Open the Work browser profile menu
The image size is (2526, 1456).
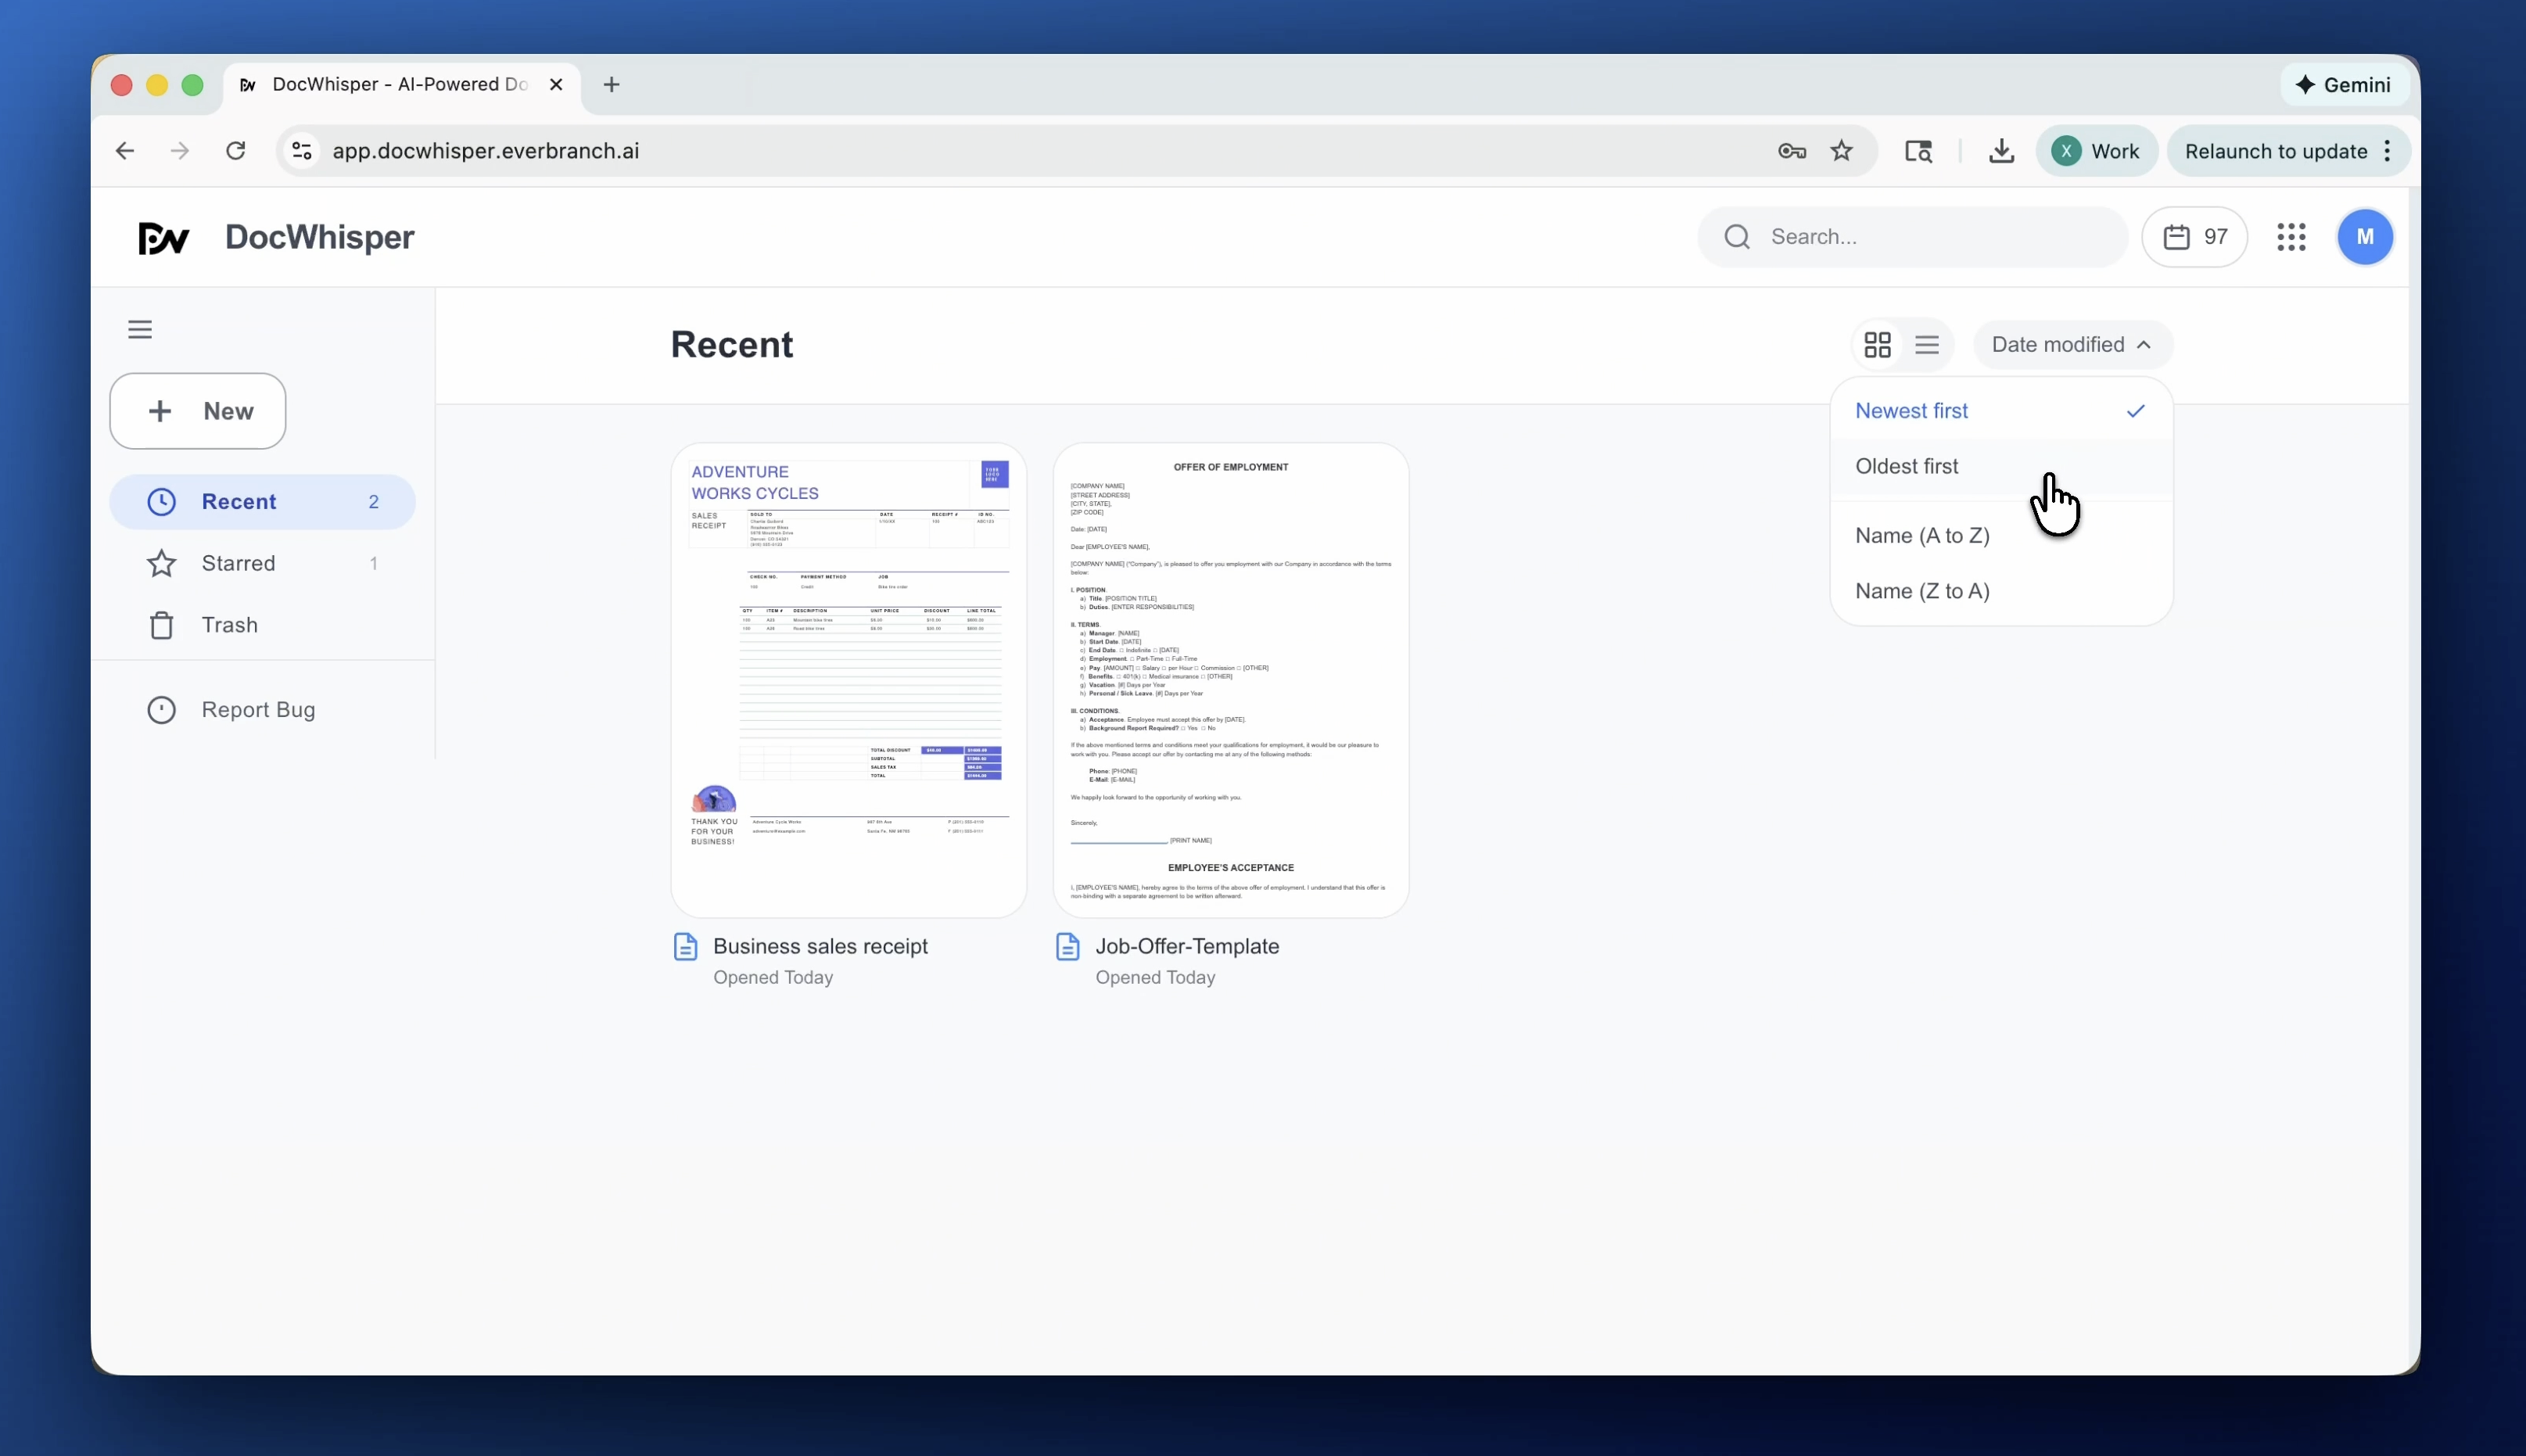pyautogui.click(x=2097, y=150)
